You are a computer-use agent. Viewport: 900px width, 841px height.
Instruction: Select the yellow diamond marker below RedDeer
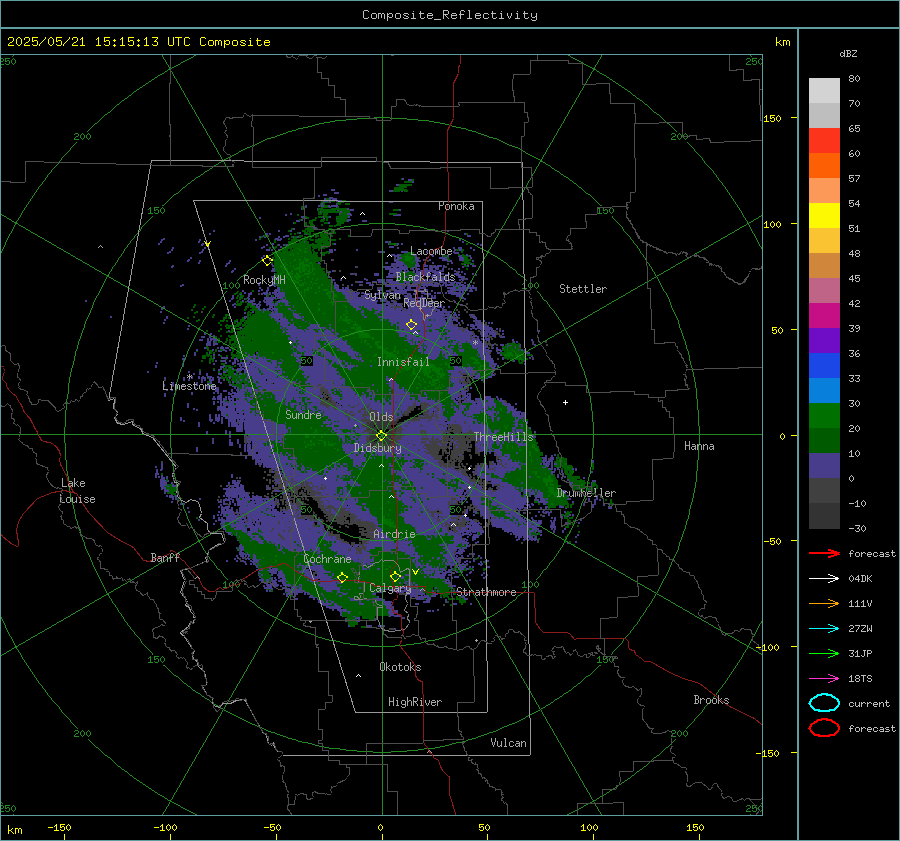point(412,325)
